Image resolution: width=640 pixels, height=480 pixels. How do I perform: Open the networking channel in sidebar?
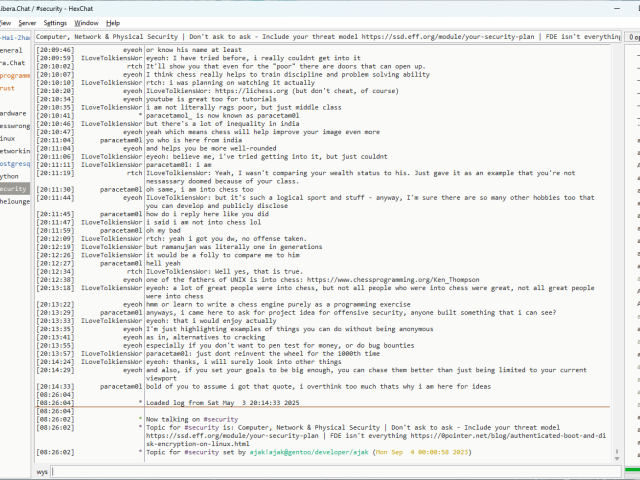point(15,150)
